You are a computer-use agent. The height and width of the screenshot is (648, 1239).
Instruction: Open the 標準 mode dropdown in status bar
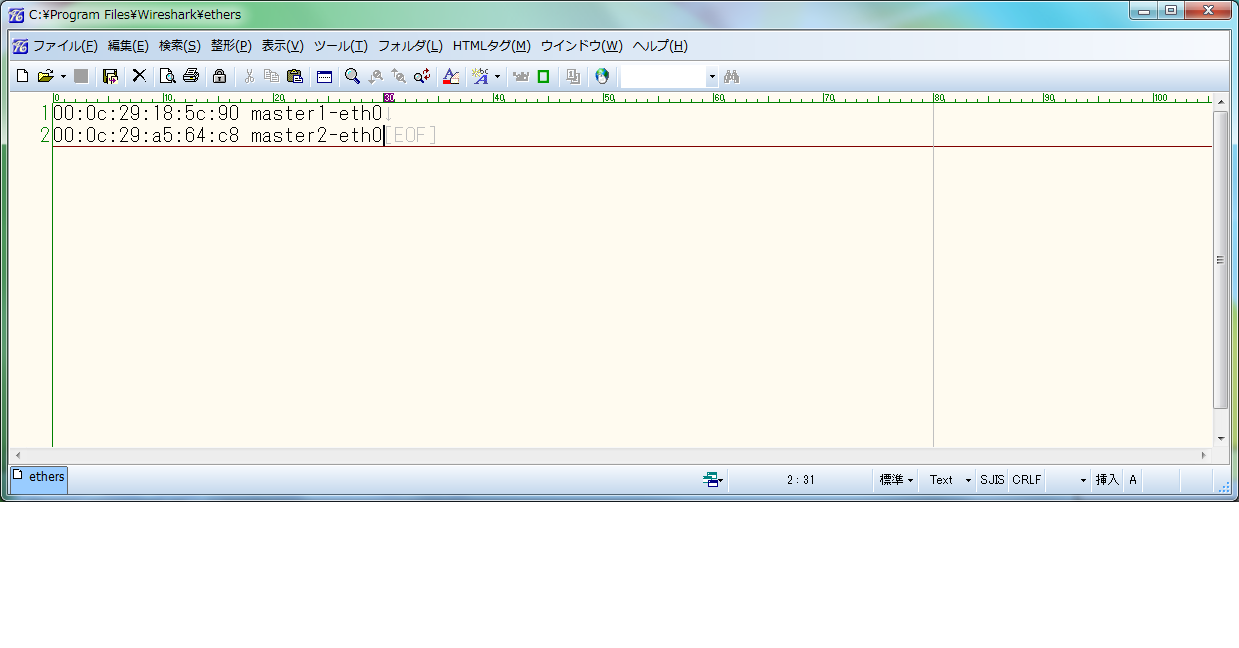pos(894,480)
